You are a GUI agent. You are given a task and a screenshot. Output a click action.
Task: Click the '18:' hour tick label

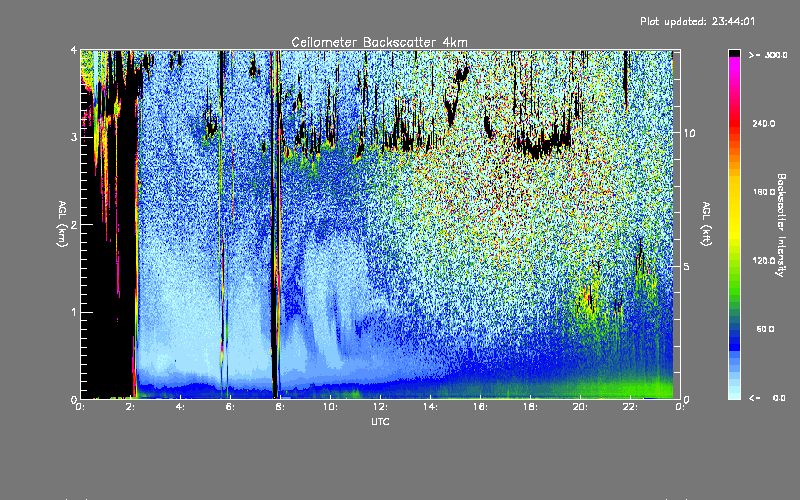pos(530,407)
